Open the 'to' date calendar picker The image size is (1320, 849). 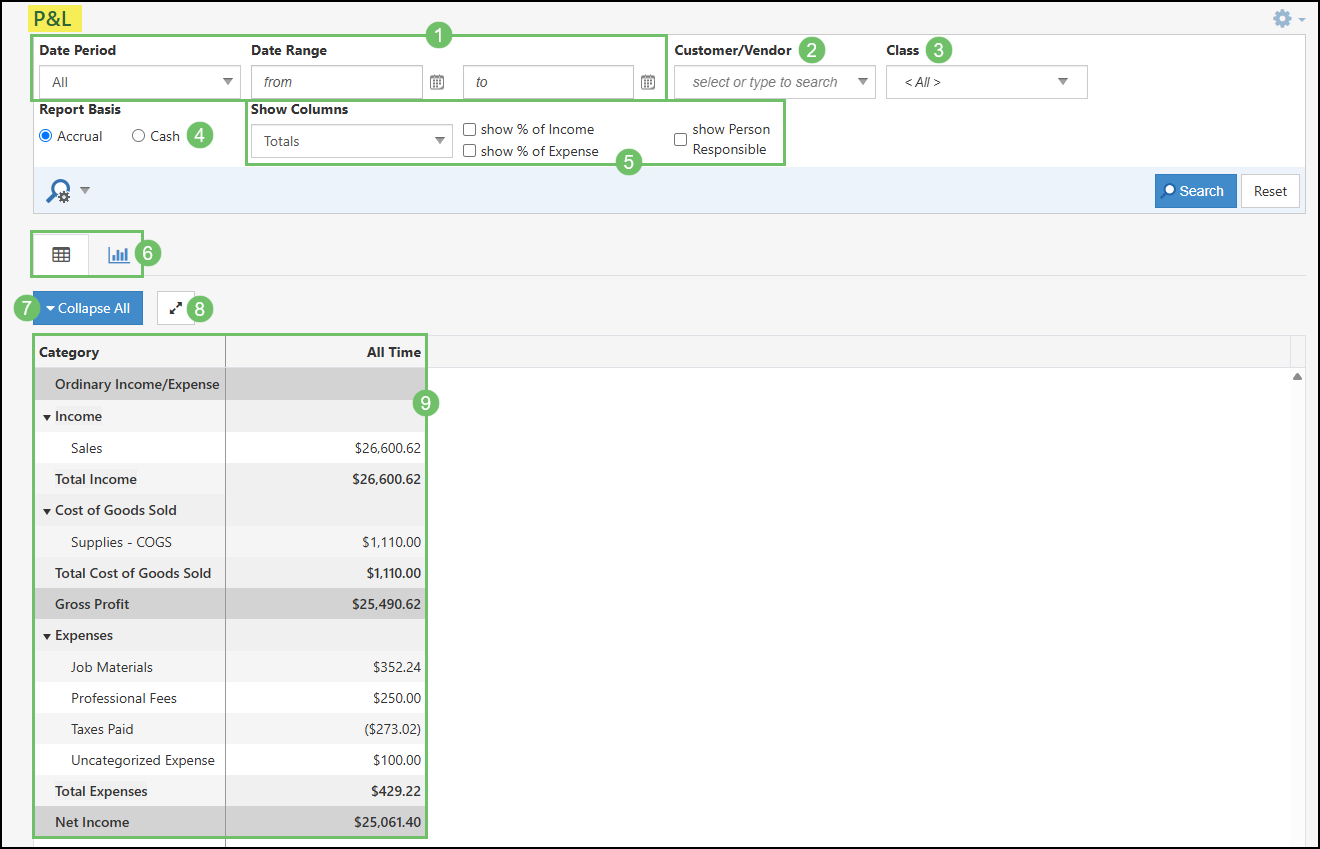[648, 82]
